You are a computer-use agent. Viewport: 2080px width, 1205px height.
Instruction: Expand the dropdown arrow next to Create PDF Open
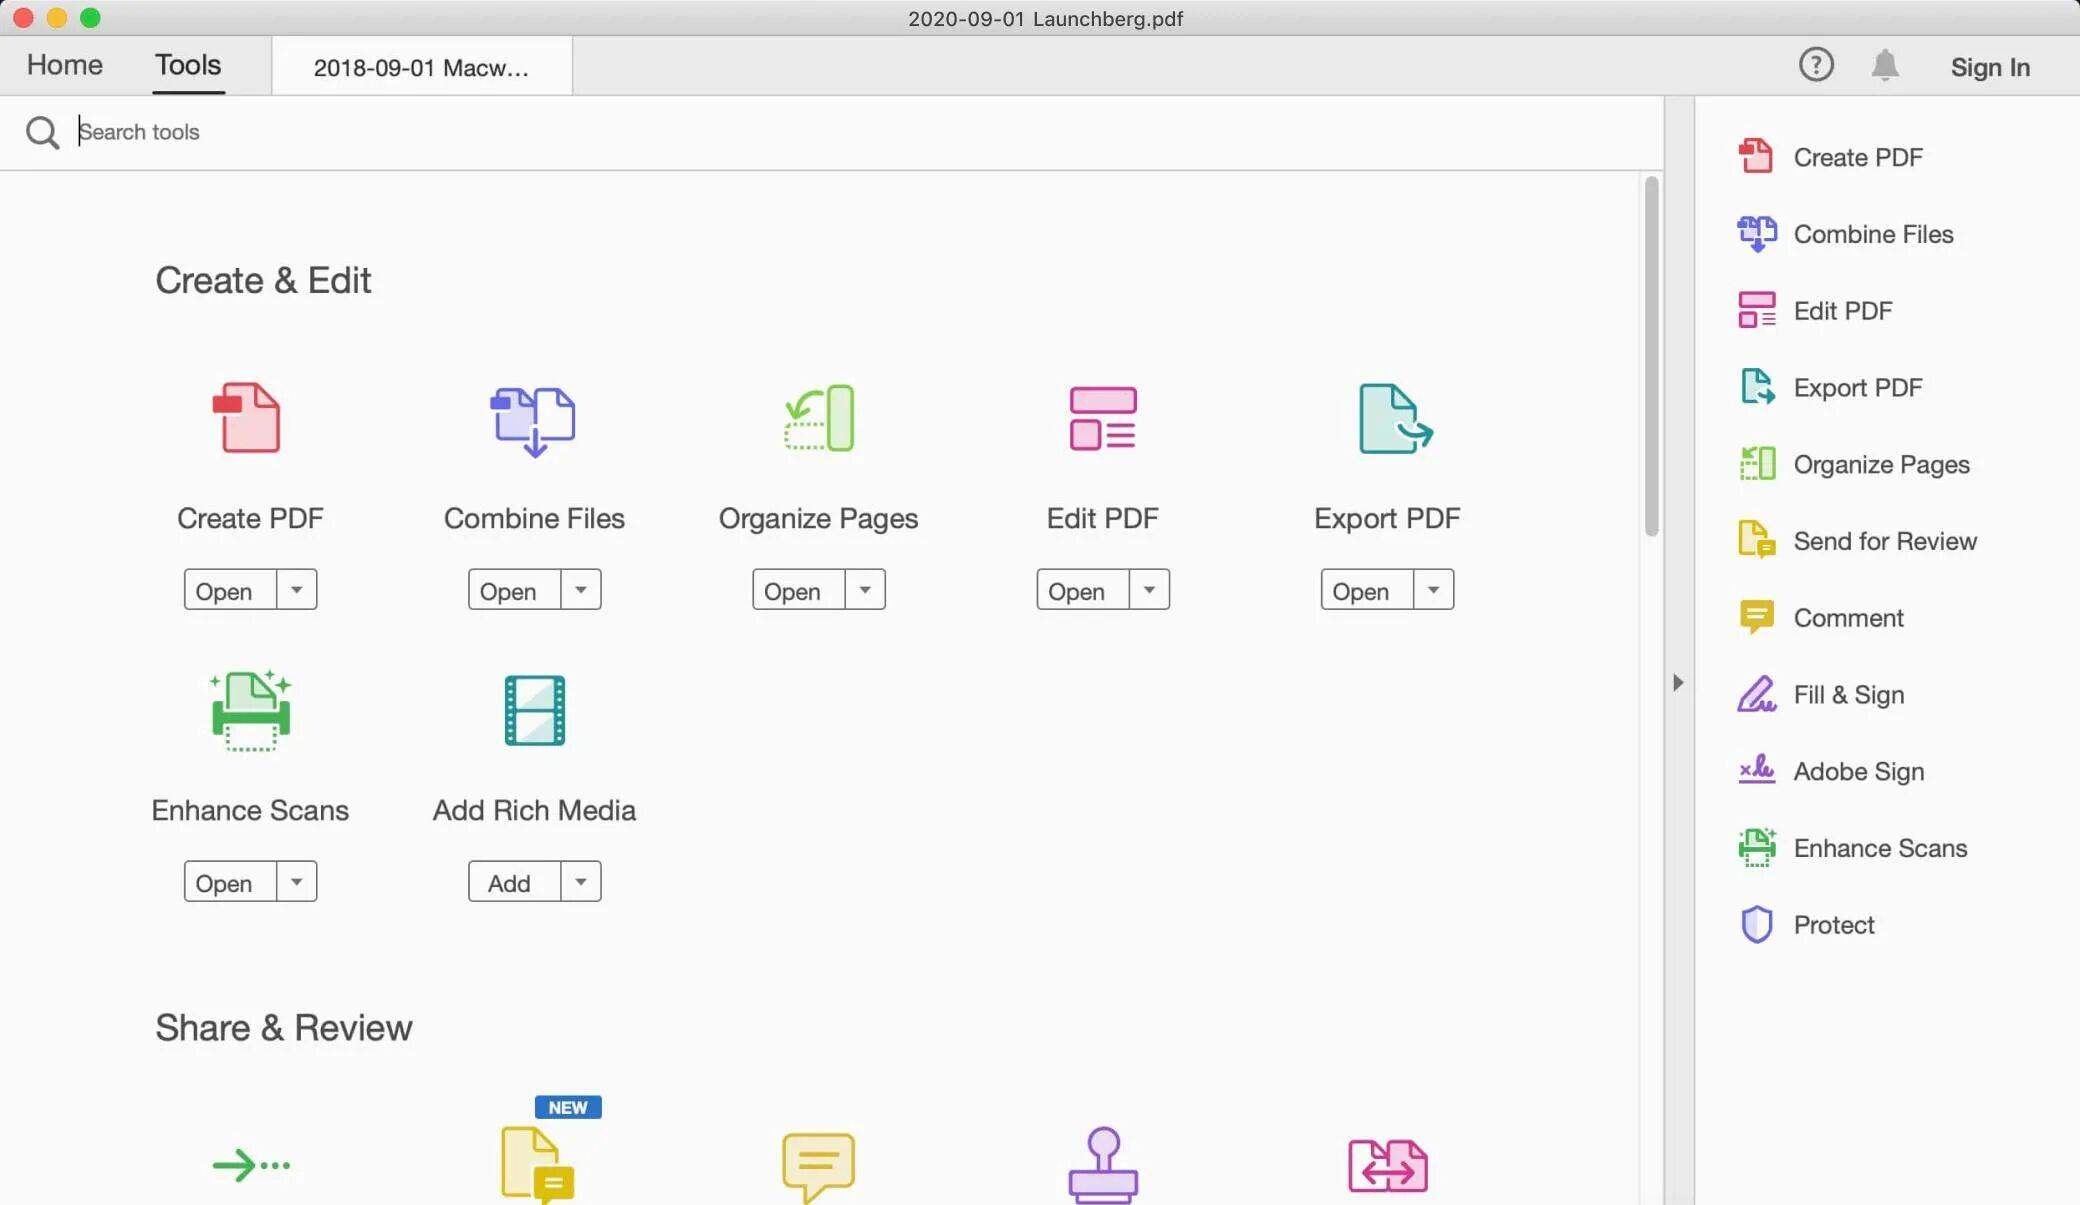click(x=296, y=590)
